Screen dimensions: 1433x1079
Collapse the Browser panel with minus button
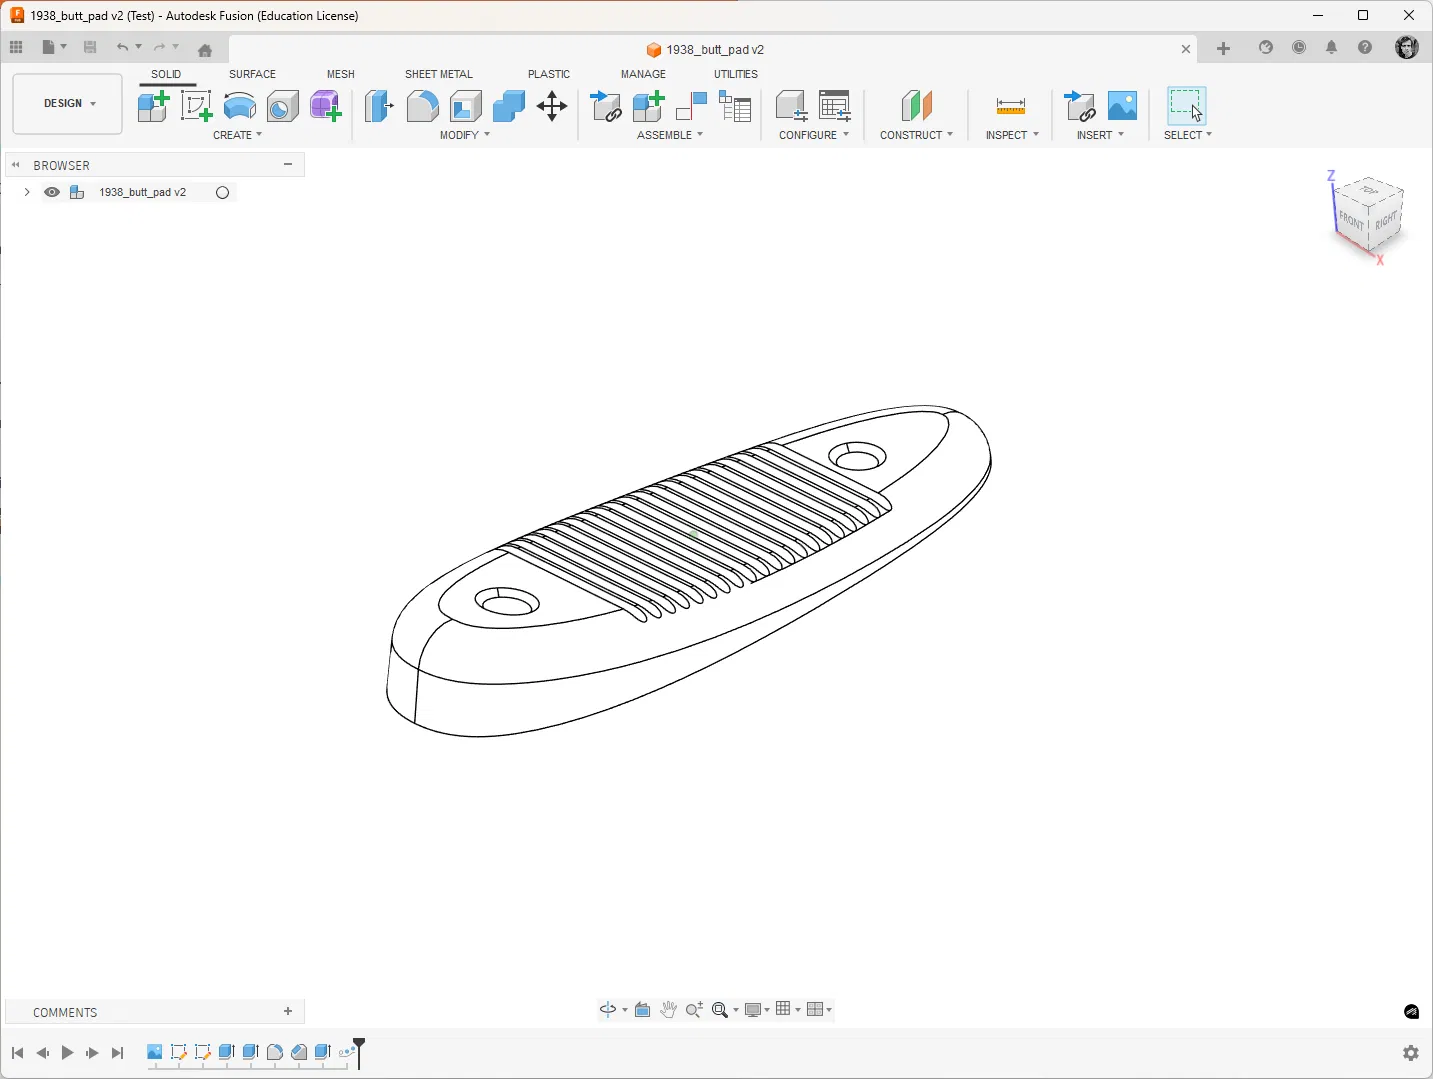(288, 165)
